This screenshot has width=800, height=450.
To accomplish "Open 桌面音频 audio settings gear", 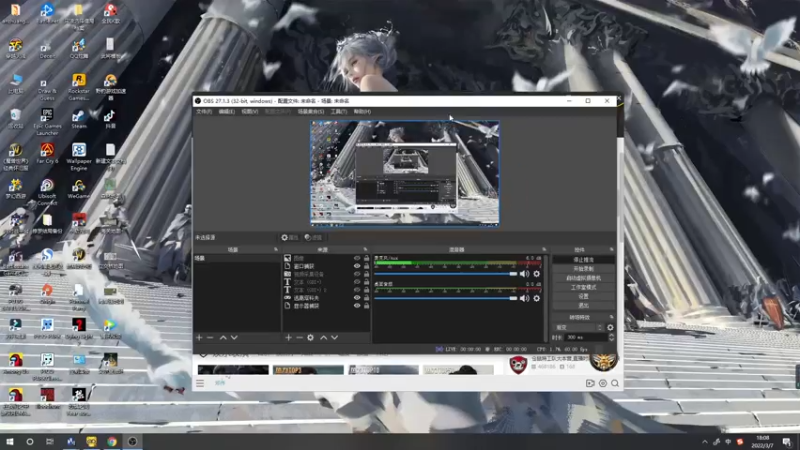I will point(536,298).
